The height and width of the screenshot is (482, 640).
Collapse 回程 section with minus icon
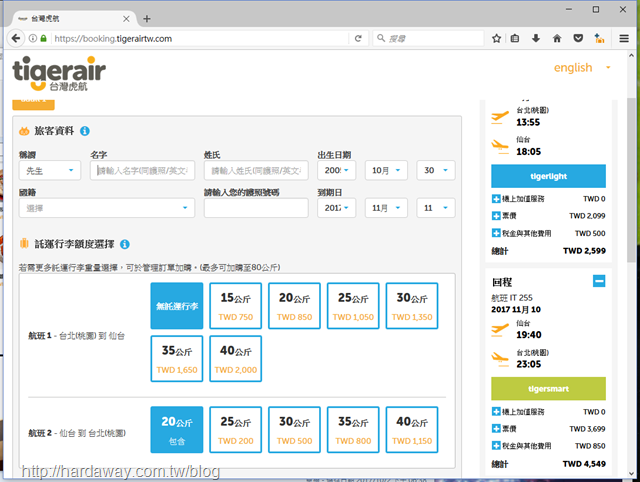(599, 281)
